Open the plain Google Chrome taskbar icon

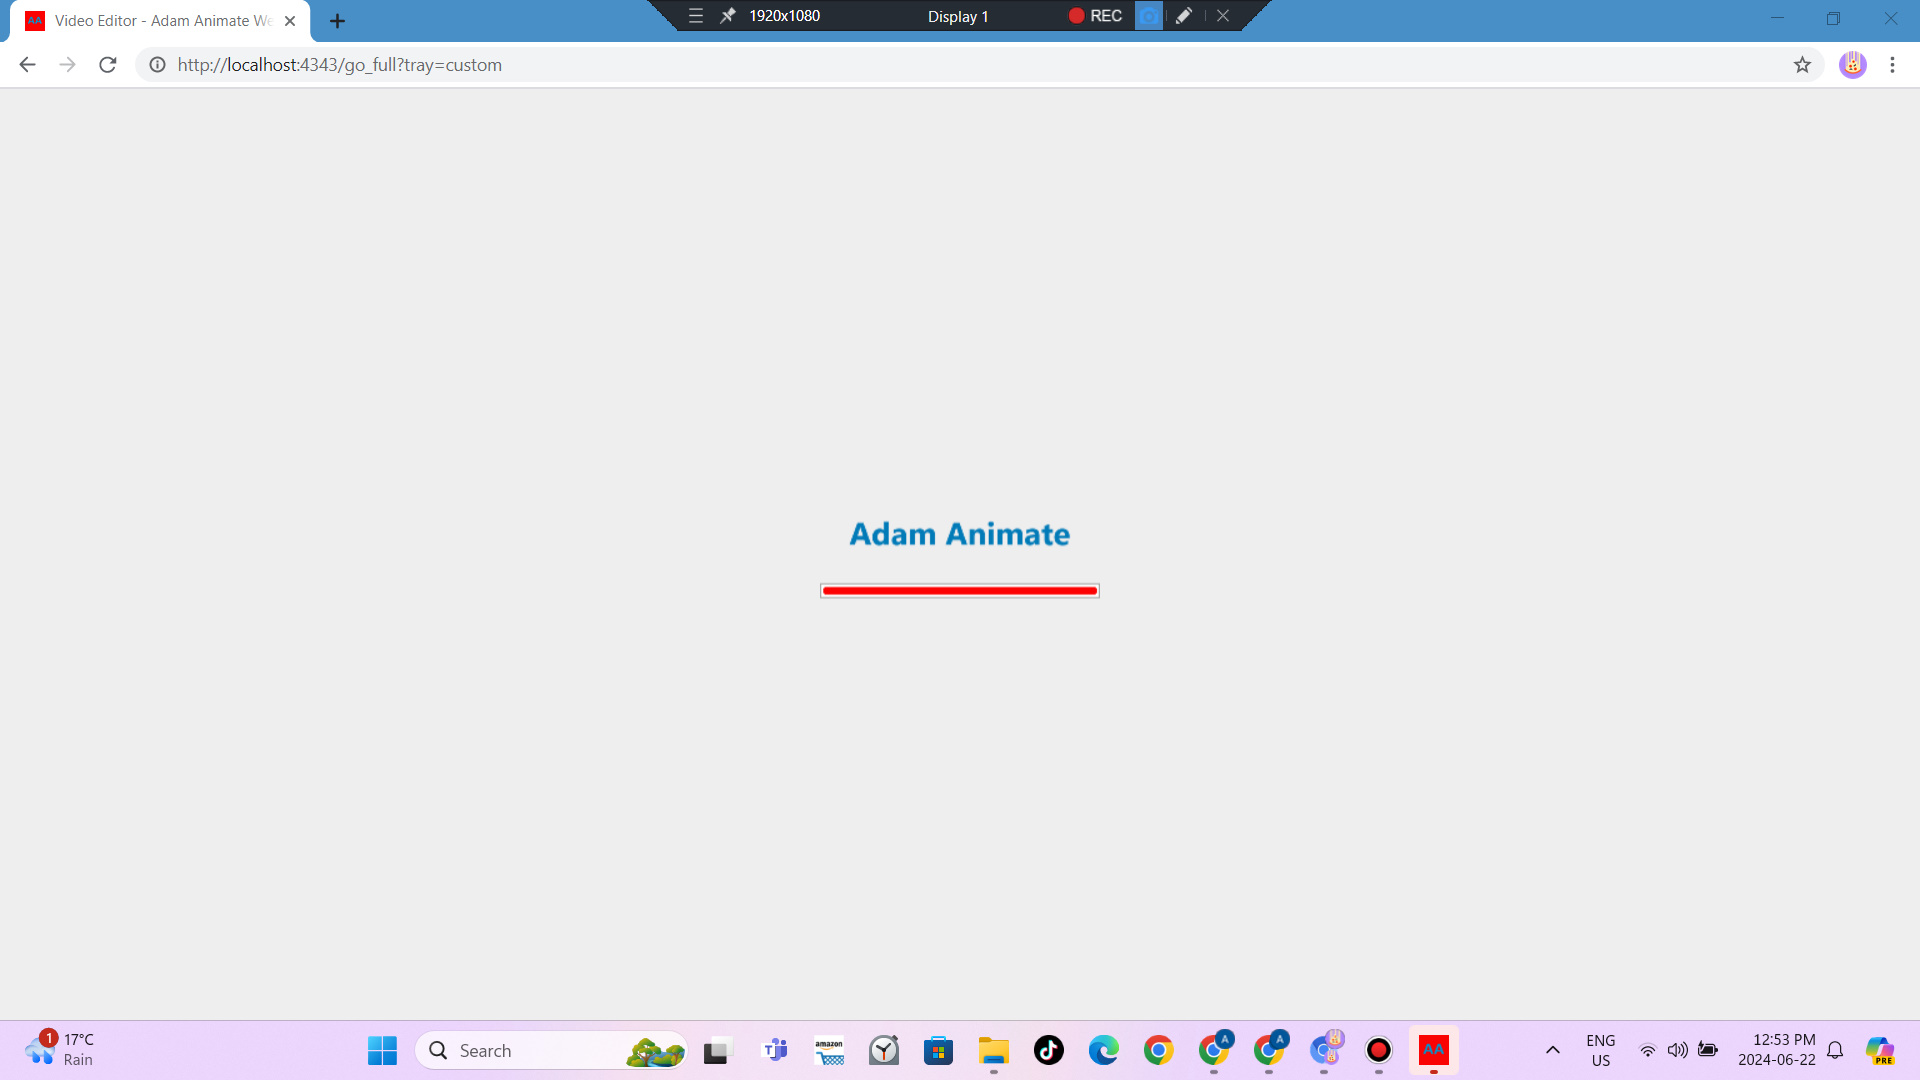[x=1159, y=1051]
